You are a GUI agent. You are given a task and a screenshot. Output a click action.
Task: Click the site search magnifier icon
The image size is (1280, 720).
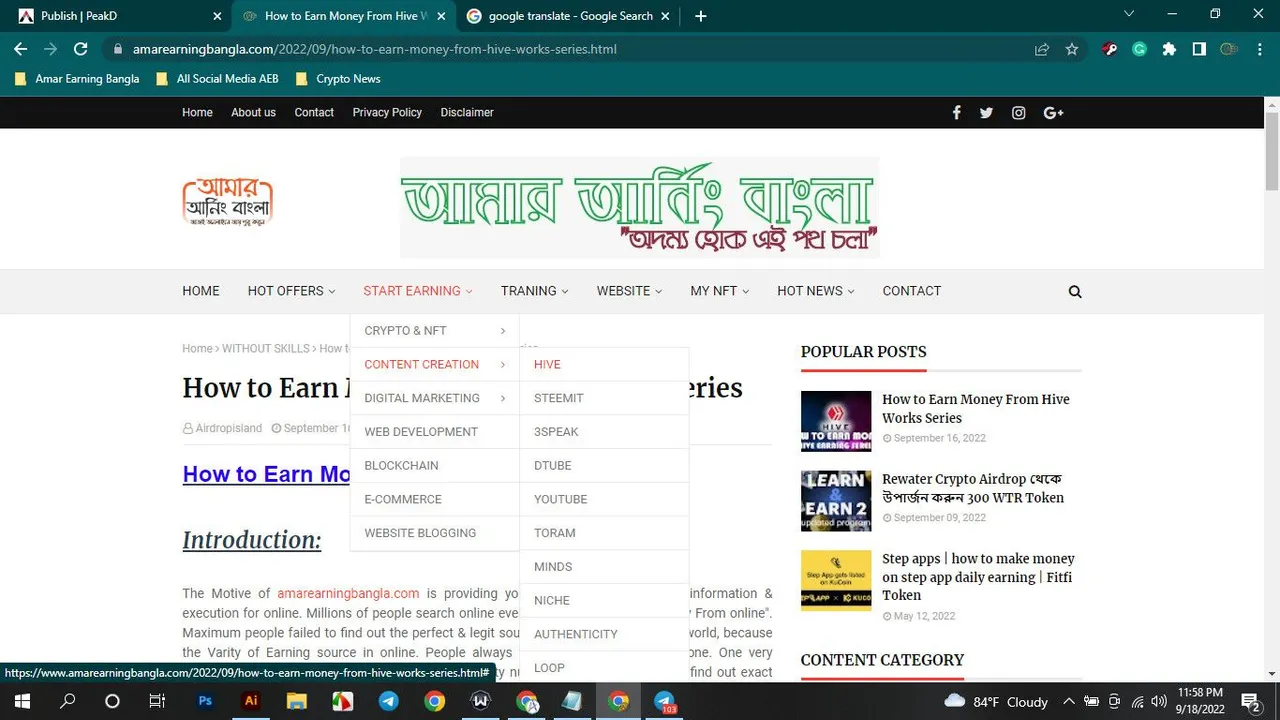(1075, 292)
